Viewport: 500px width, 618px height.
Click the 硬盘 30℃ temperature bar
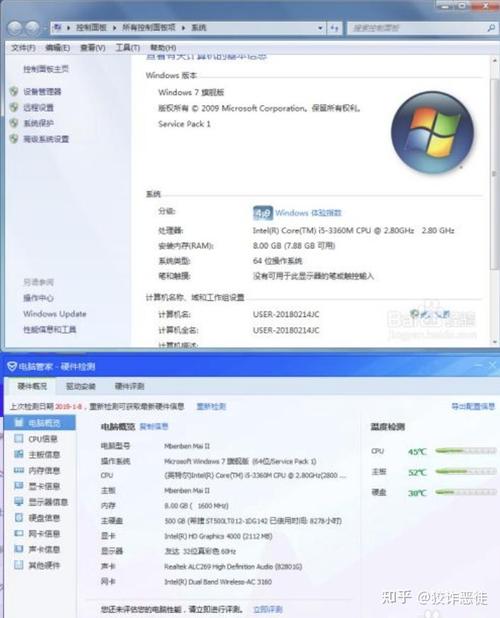tap(465, 492)
